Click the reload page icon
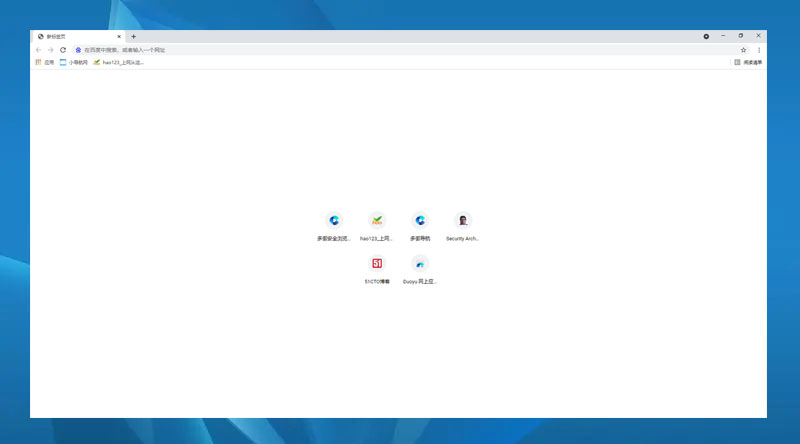Image resolution: width=800 pixels, height=444 pixels. coord(63,50)
